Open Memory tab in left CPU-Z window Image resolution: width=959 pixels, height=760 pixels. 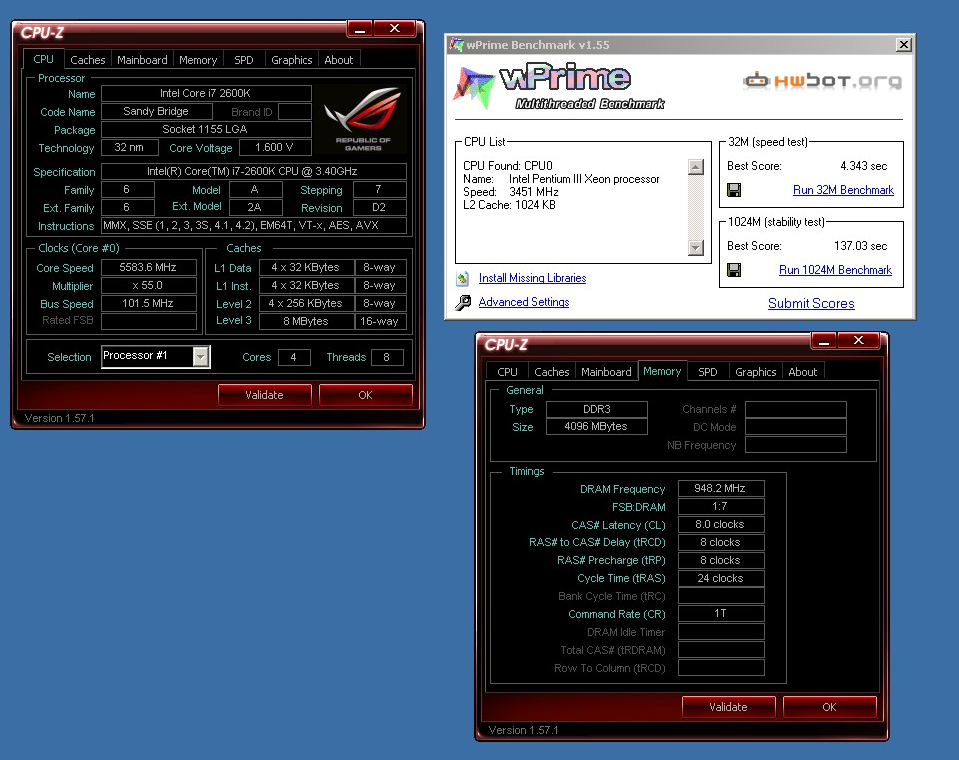198,60
